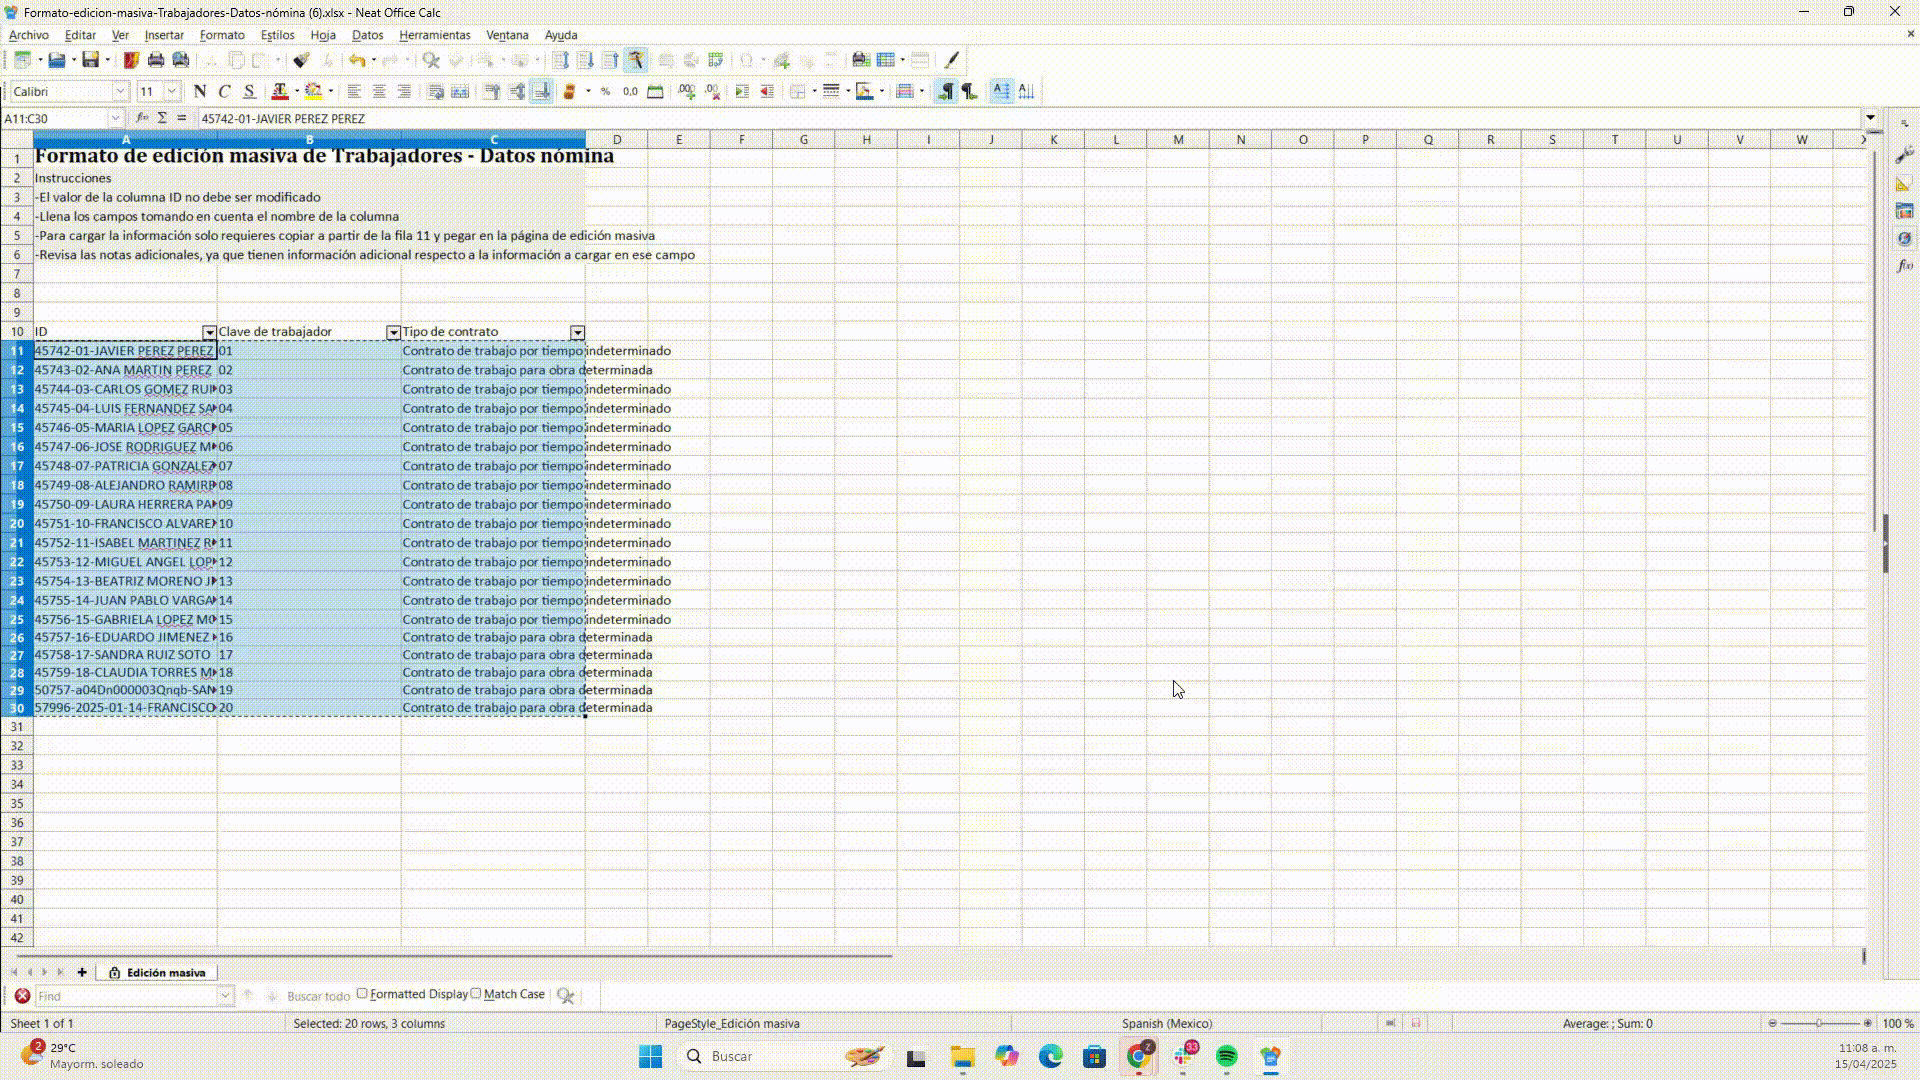Select the Clone Formatting paintbrush
The width and height of the screenshot is (1920, 1080).
tap(301, 60)
